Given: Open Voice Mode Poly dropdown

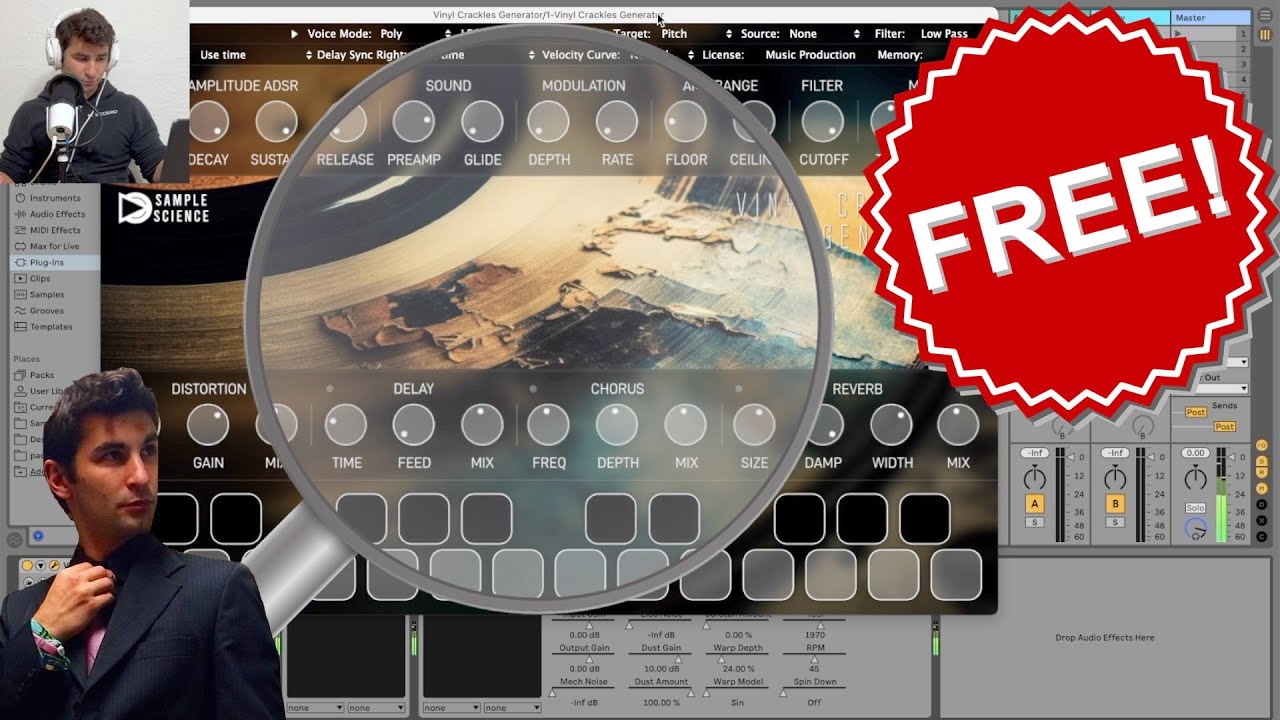Looking at the screenshot, I should coord(415,34).
